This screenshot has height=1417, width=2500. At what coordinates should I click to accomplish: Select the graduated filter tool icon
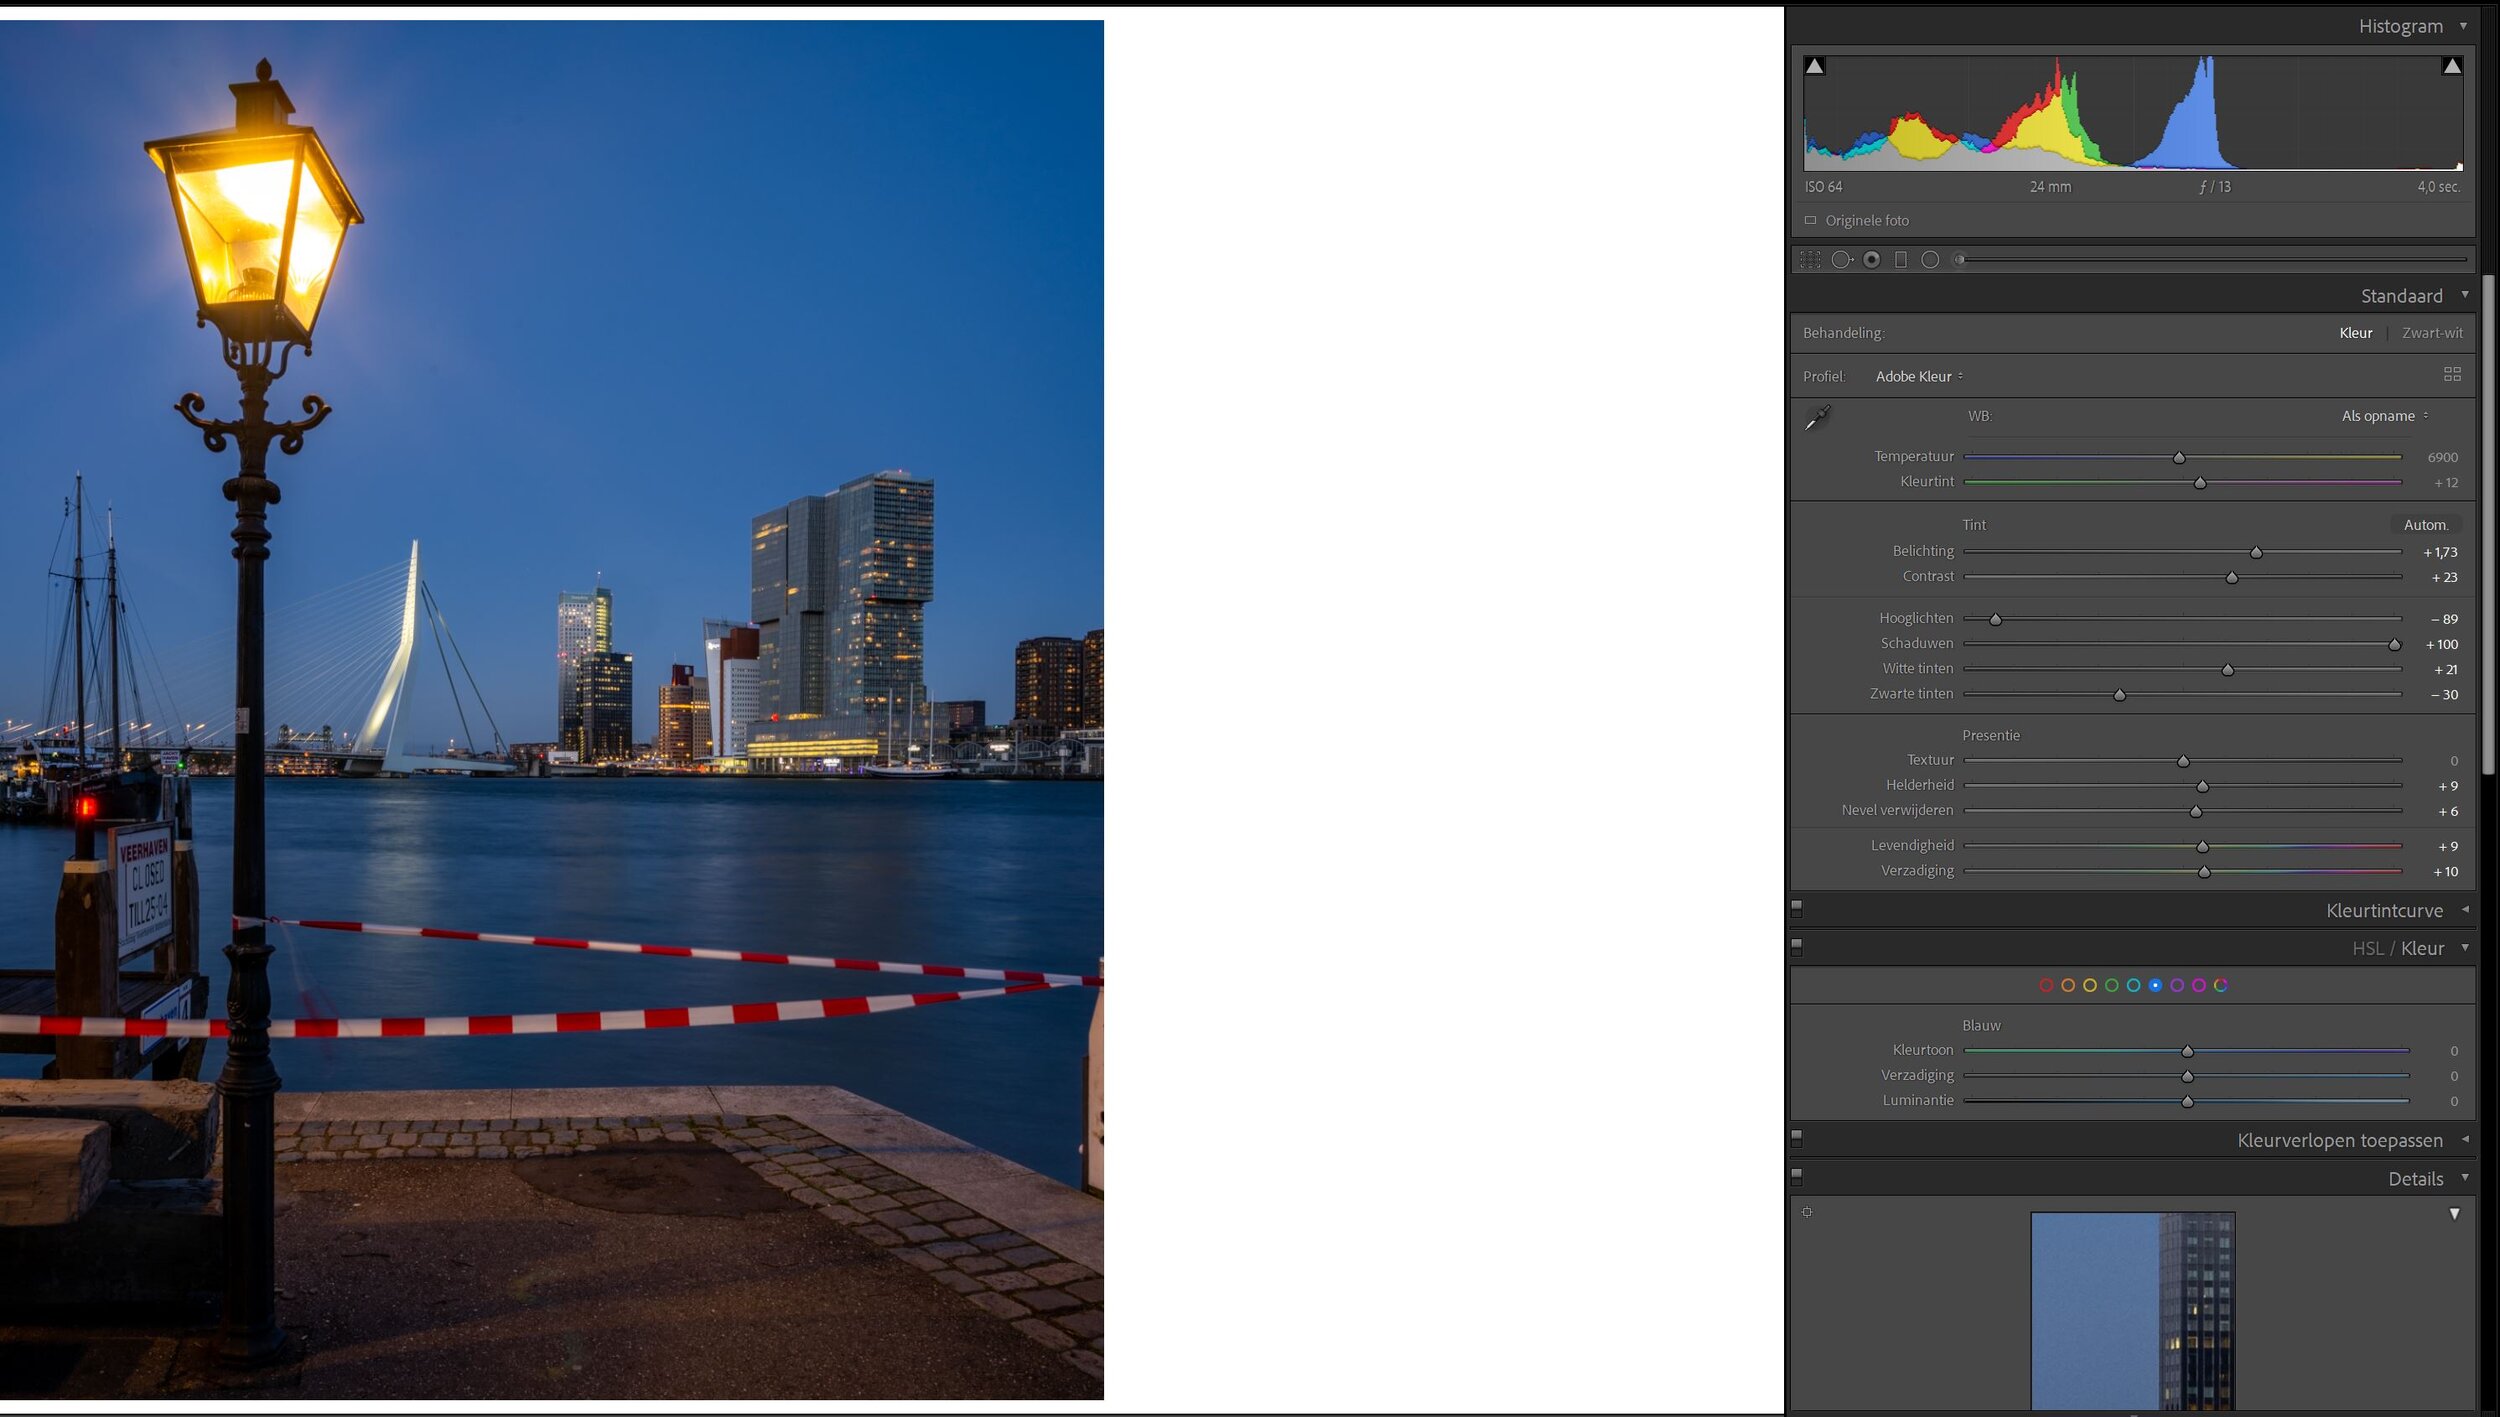1901,260
